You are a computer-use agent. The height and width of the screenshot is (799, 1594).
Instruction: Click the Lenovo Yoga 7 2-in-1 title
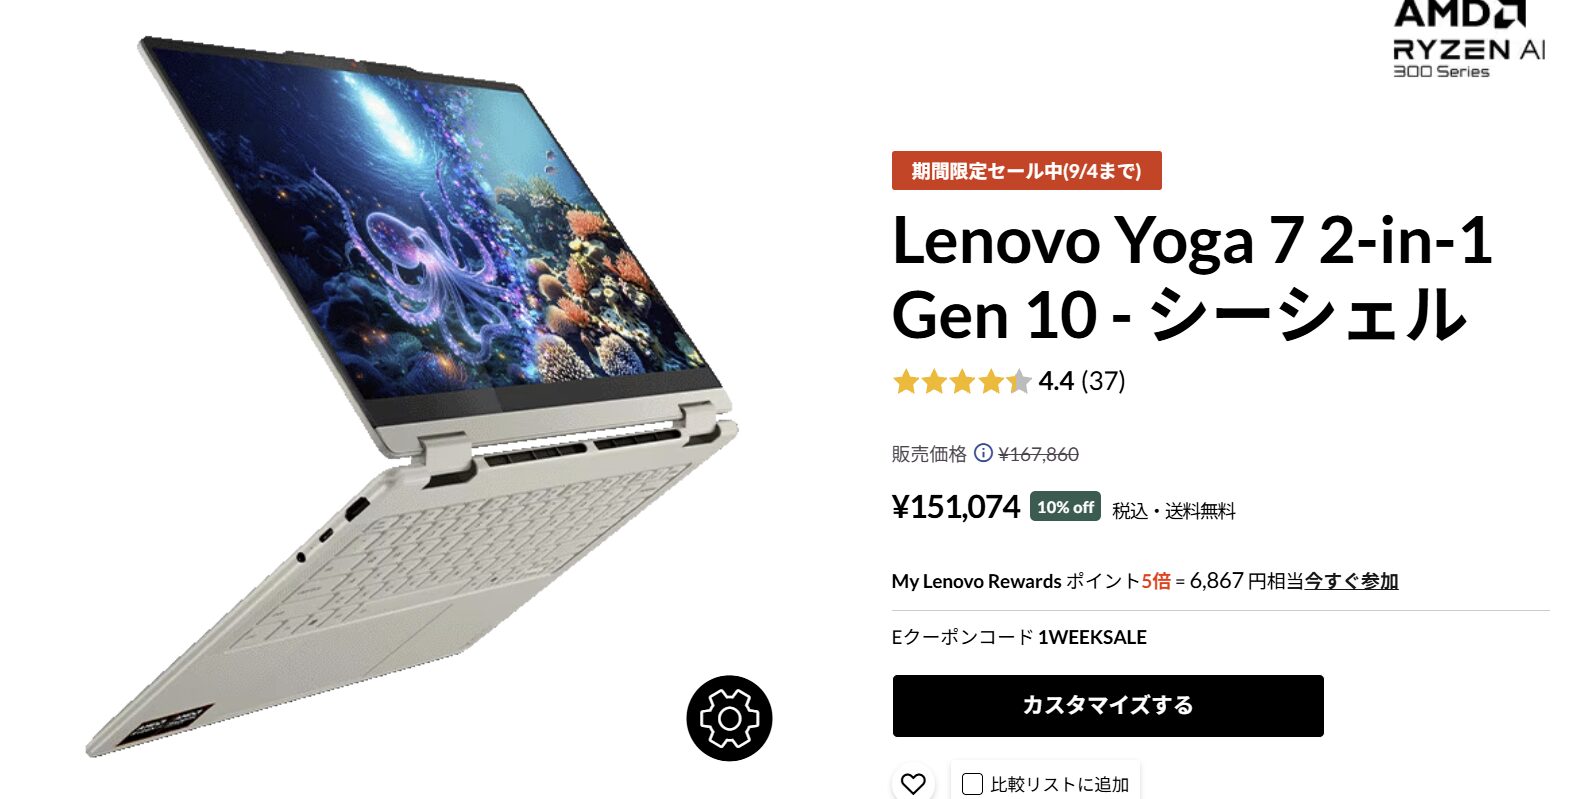(1192, 278)
